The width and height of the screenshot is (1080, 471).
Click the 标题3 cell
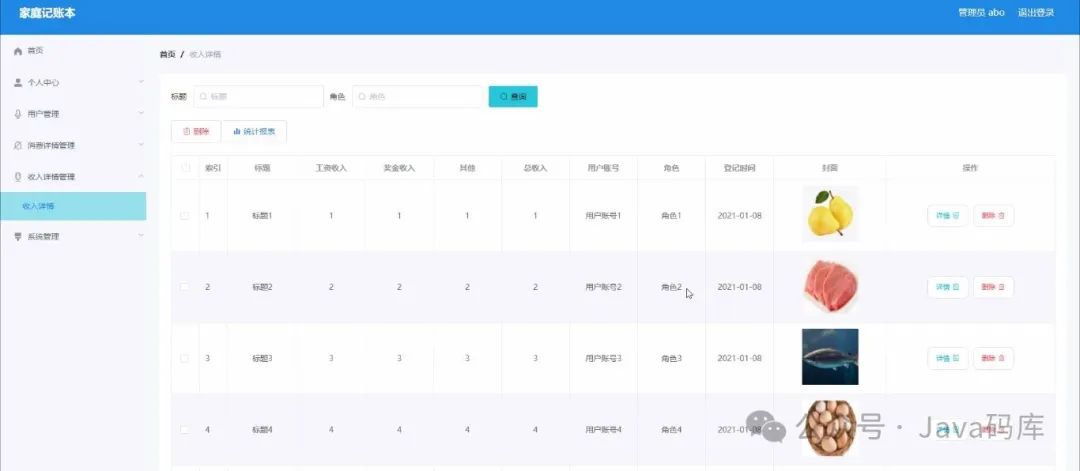tap(262, 358)
